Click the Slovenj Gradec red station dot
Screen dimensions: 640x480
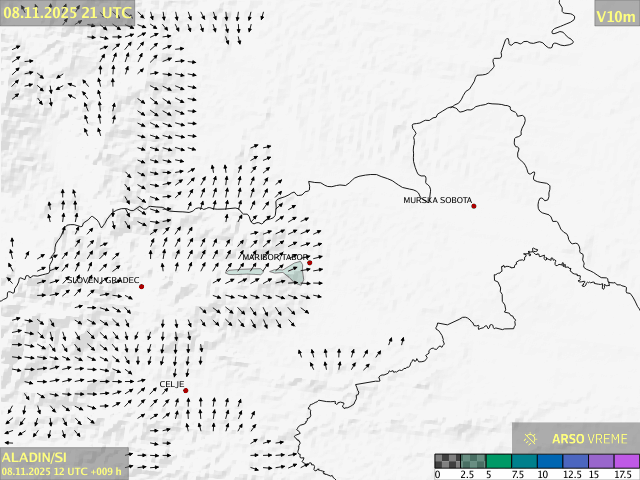142,287
